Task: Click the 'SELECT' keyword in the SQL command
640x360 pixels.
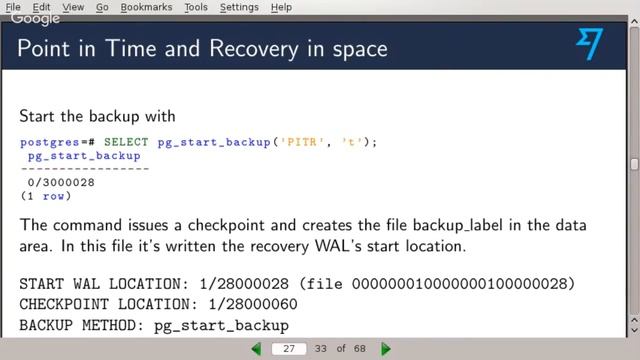Action: 126,142
